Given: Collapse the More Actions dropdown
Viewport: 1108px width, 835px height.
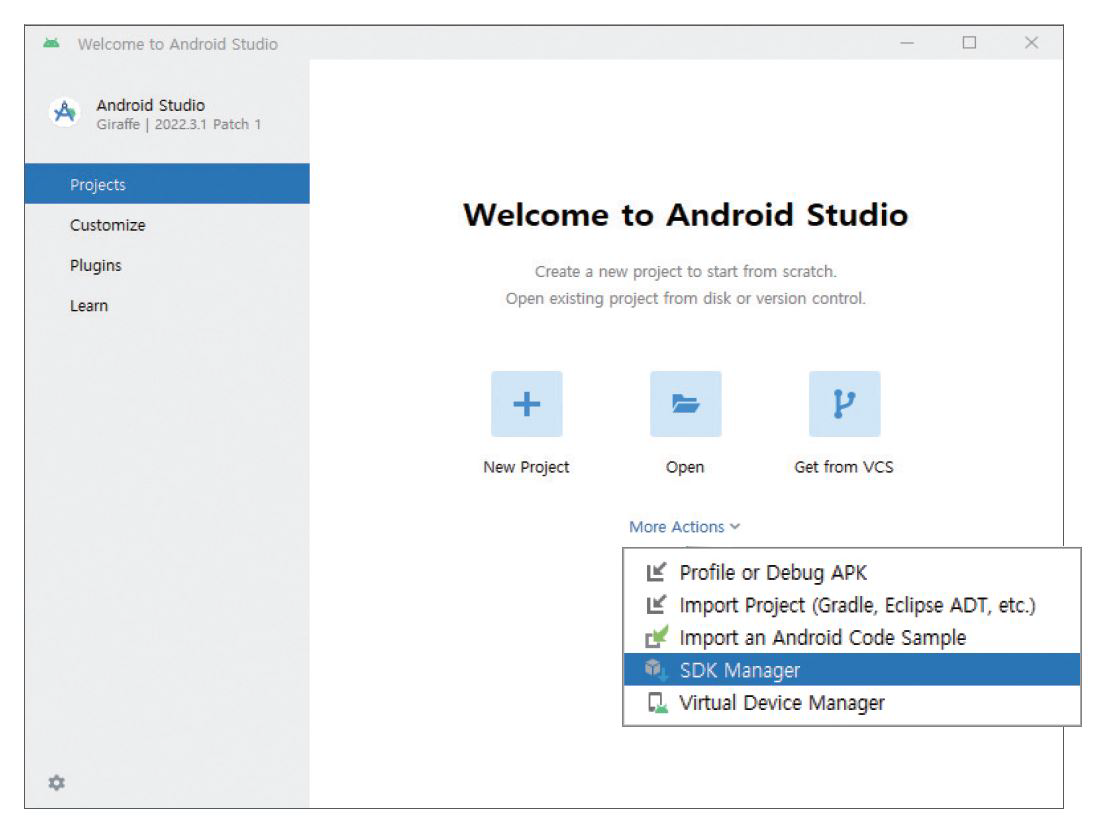Looking at the screenshot, I should pyautogui.click(x=684, y=526).
